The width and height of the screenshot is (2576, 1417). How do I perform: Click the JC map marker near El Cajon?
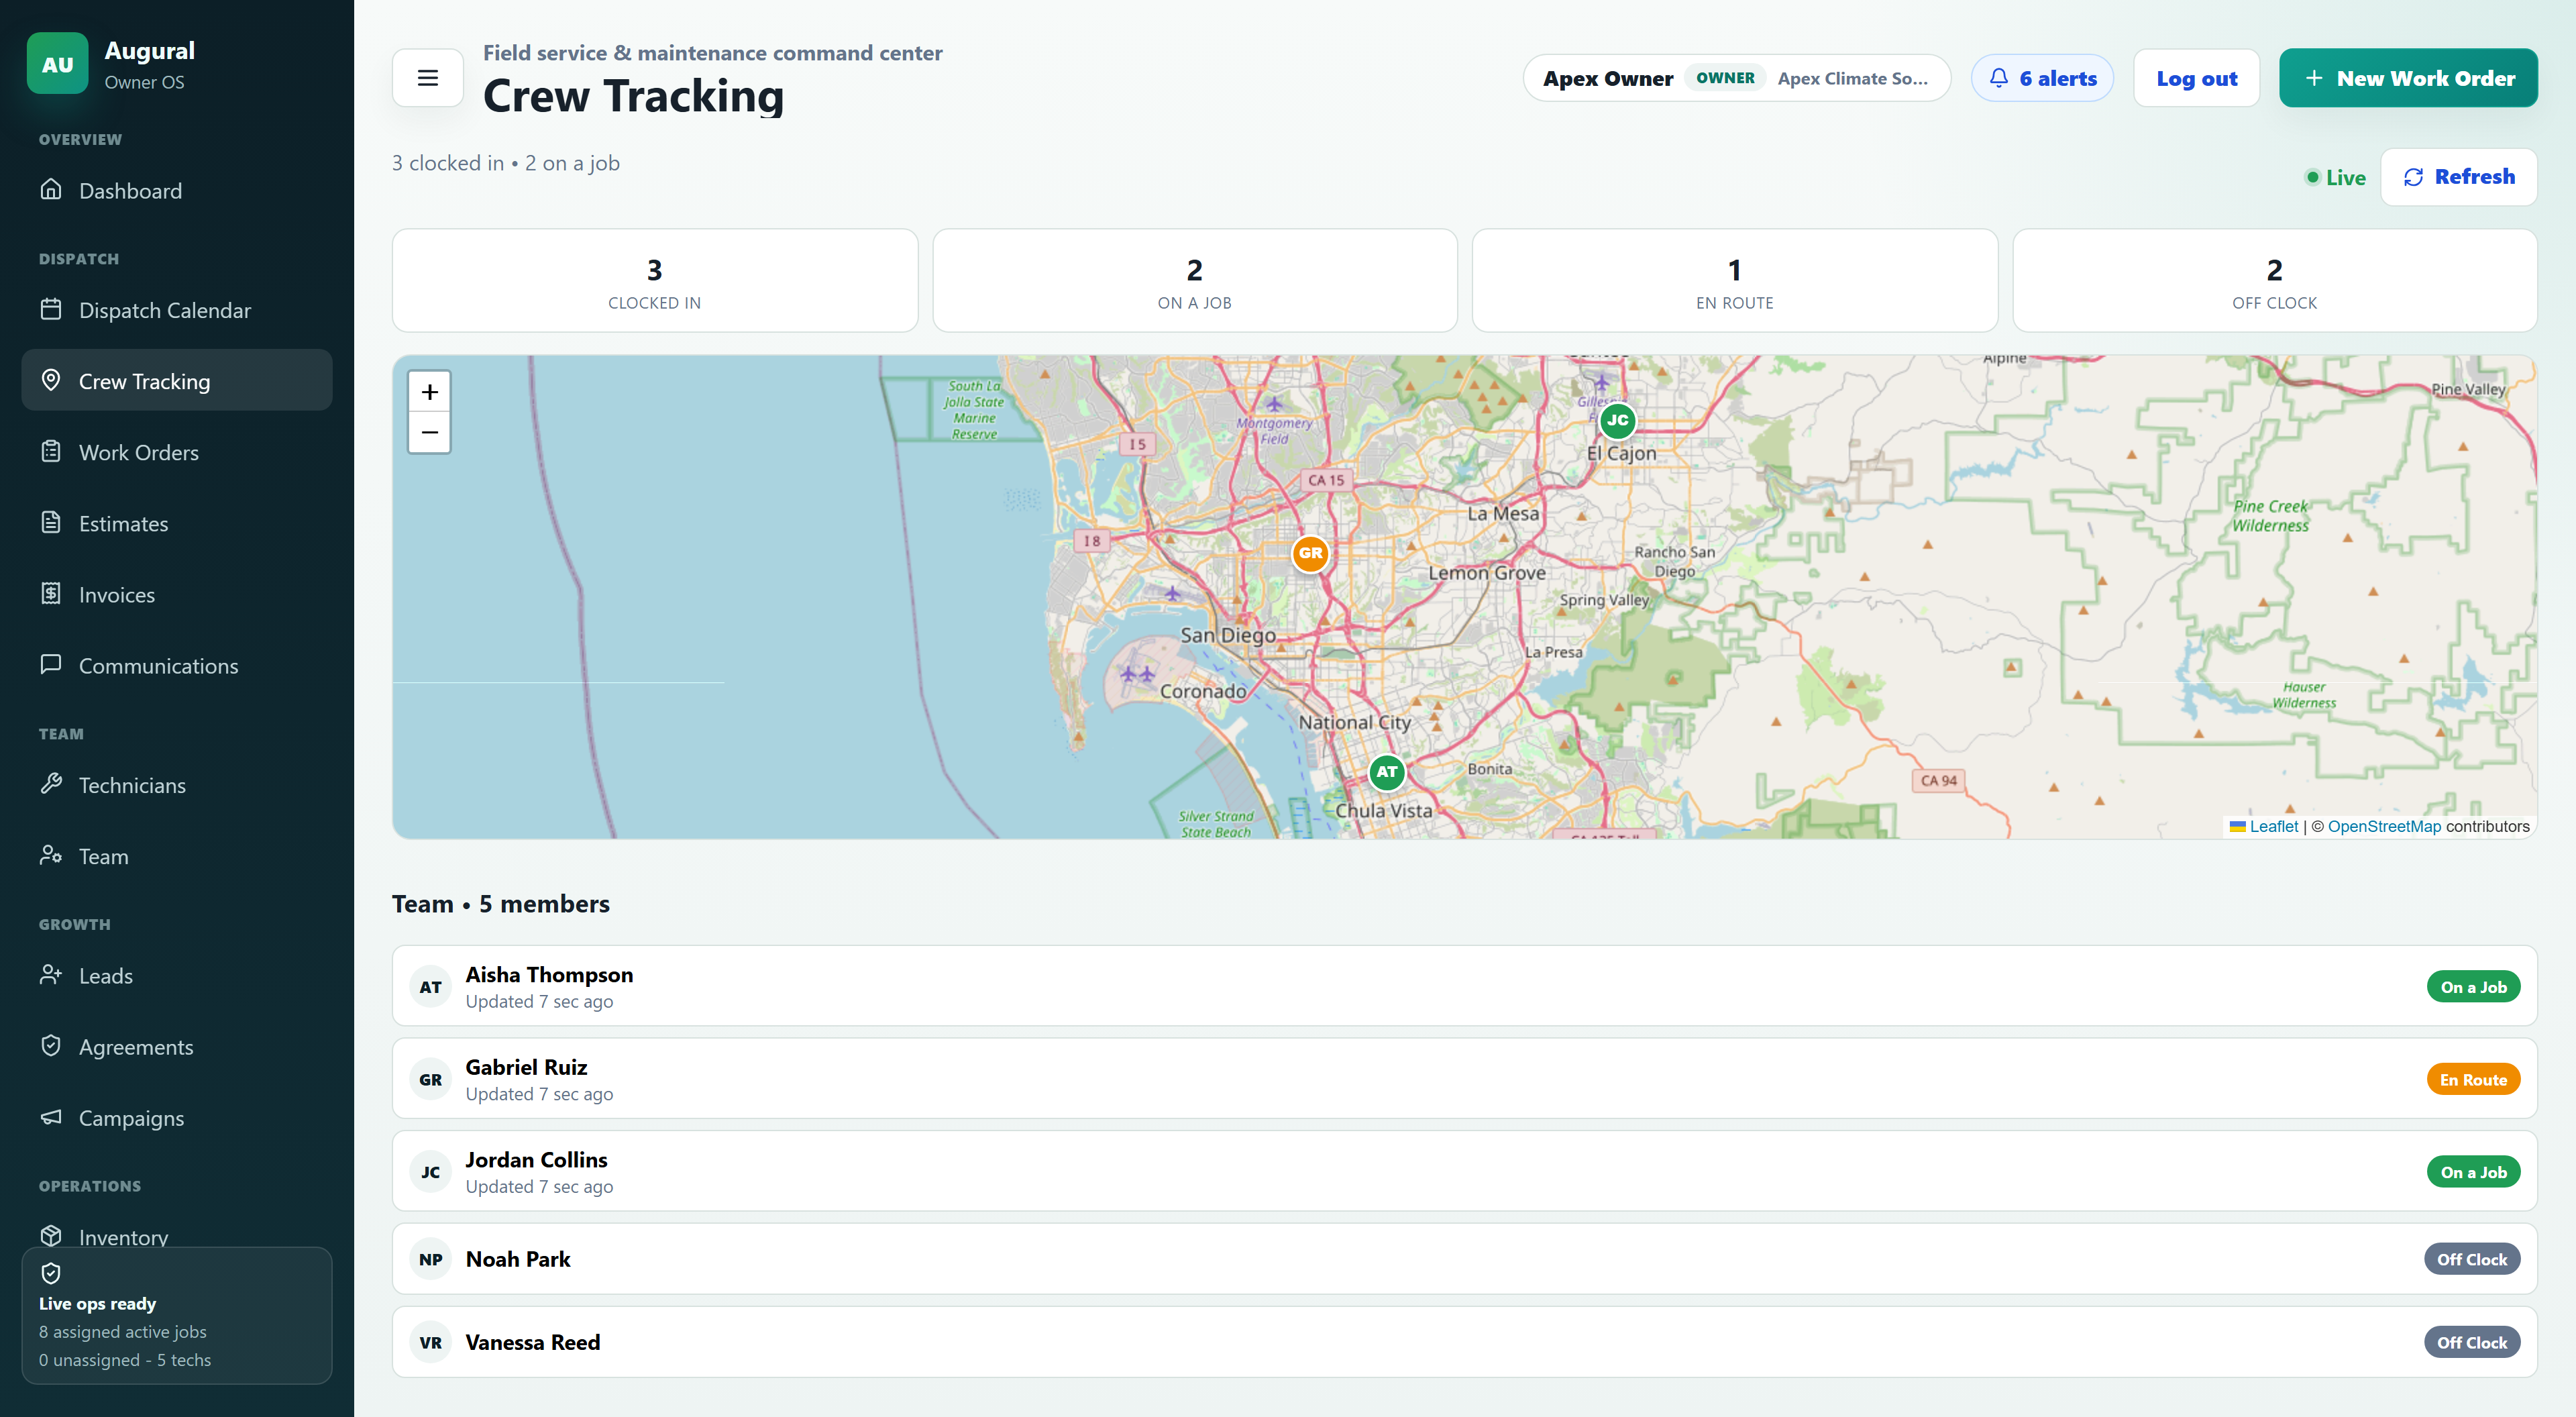click(1617, 420)
